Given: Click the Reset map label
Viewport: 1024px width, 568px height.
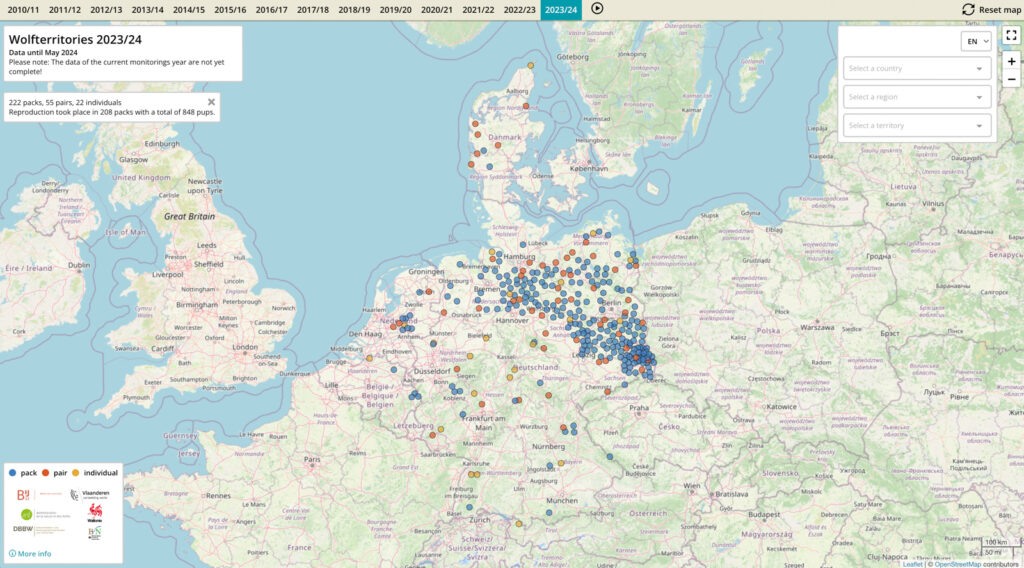Looking at the screenshot, I should coord(1000,10).
